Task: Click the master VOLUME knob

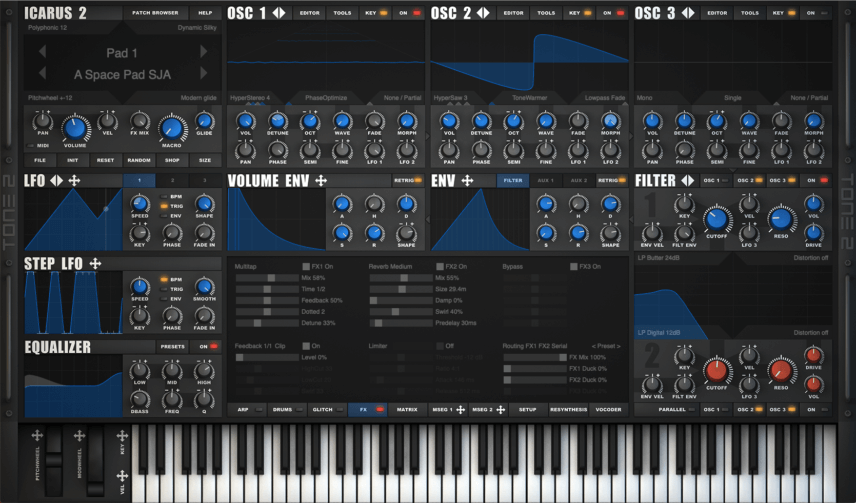Action: point(75,128)
